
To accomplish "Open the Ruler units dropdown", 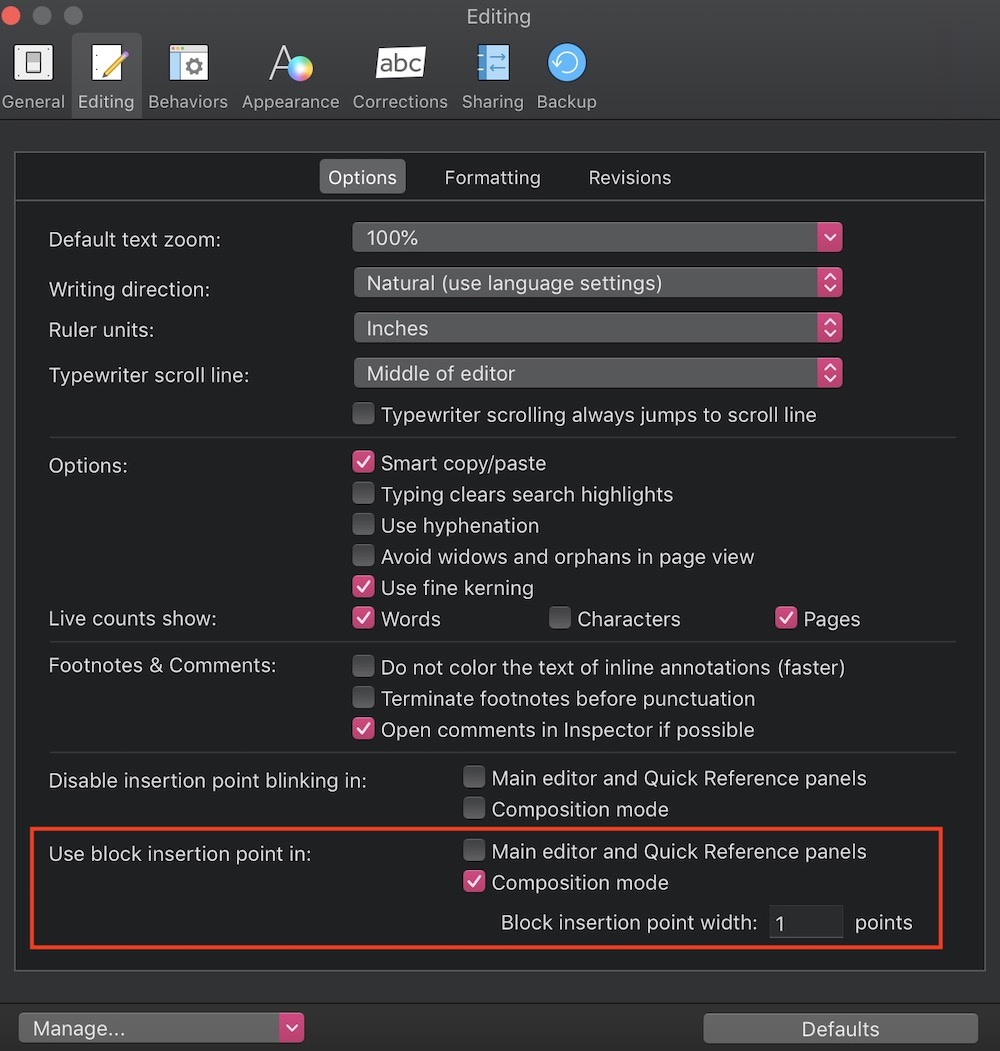I will click(x=597, y=328).
